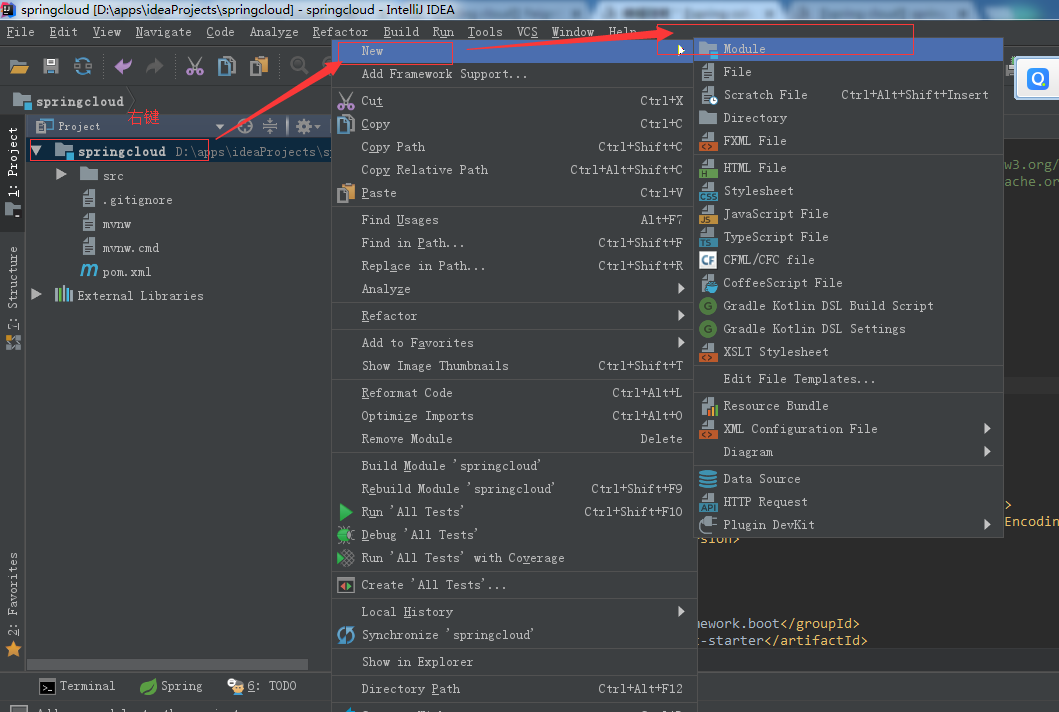
Task: Choose FXML File option
Action: tap(848, 141)
